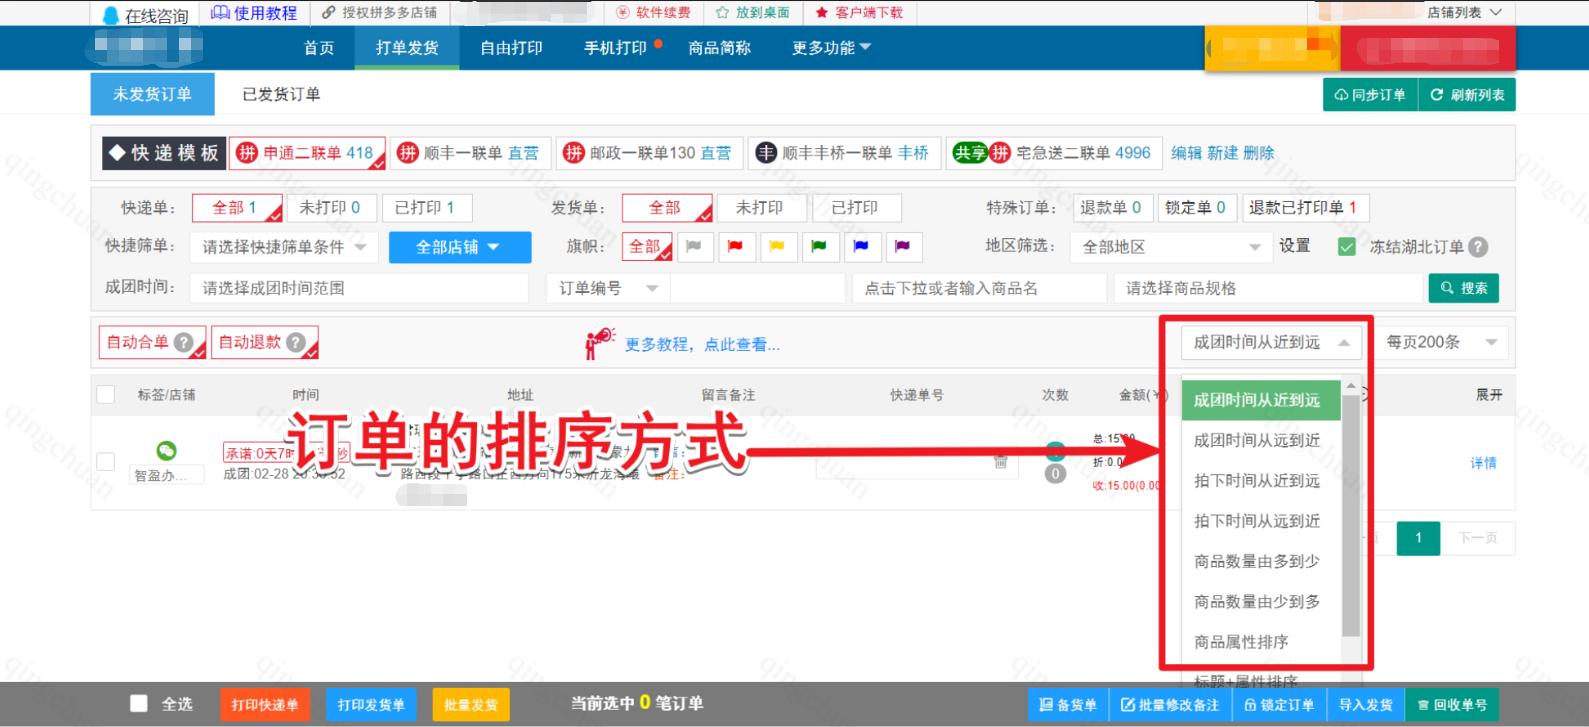Toggle table header select-all checkbox
Screen dimensions: 1589x727
point(105,394)
